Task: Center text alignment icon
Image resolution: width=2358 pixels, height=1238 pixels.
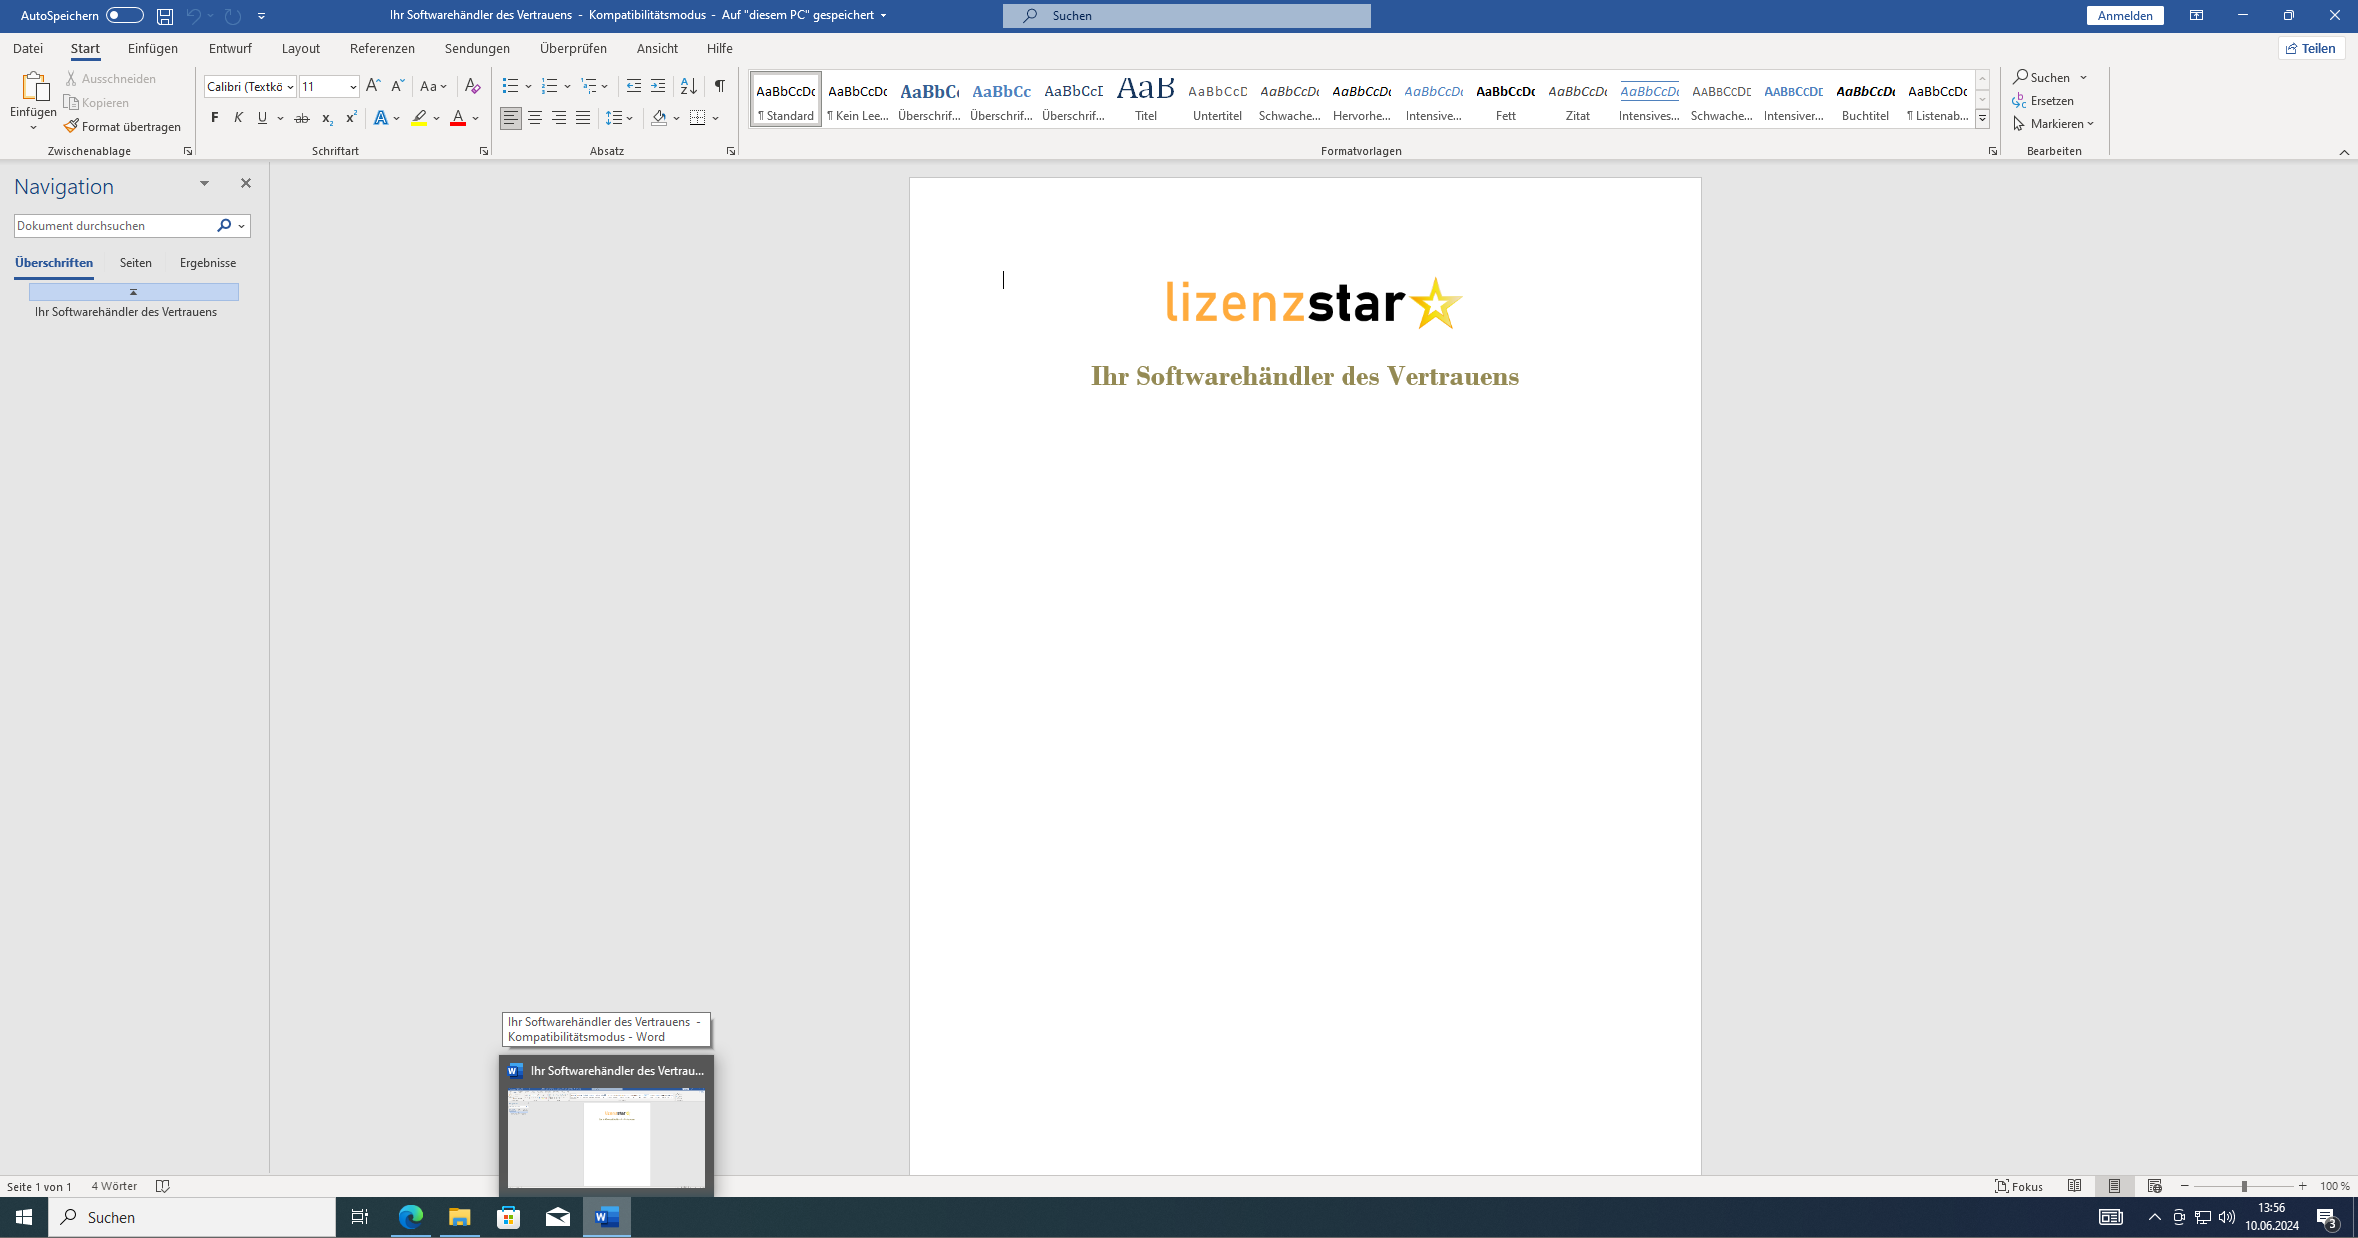Action: coord(535,118)
